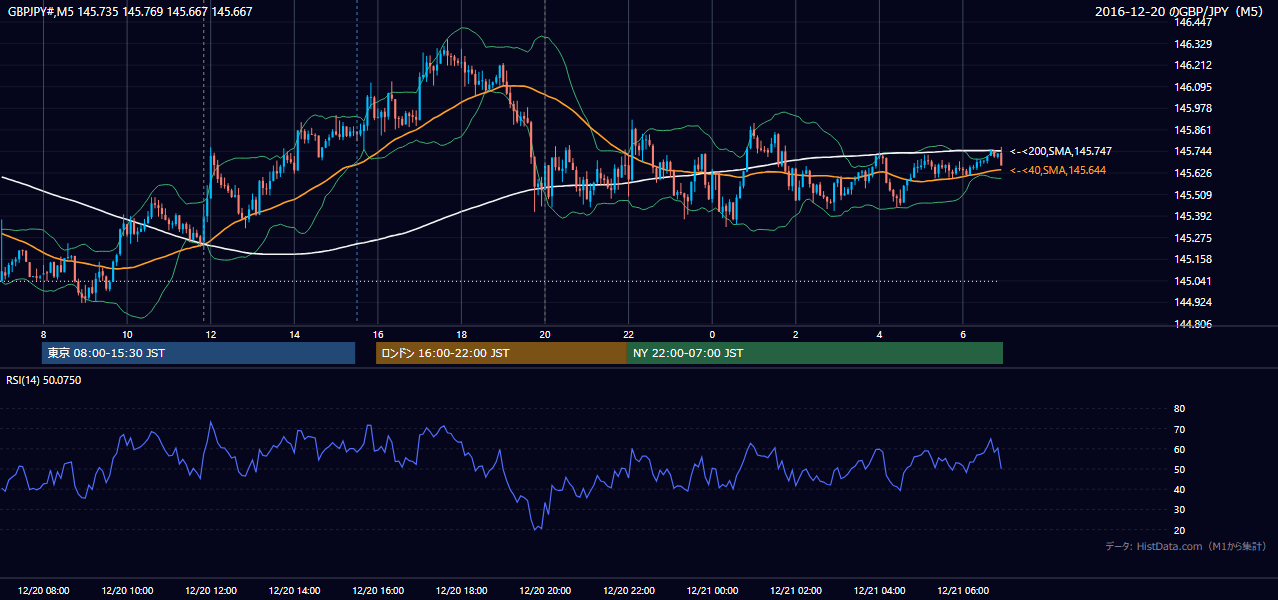Screen dimensions: 1278x600
Task: Click the 12/20 08:00 date label
Action: coord(44,591)
